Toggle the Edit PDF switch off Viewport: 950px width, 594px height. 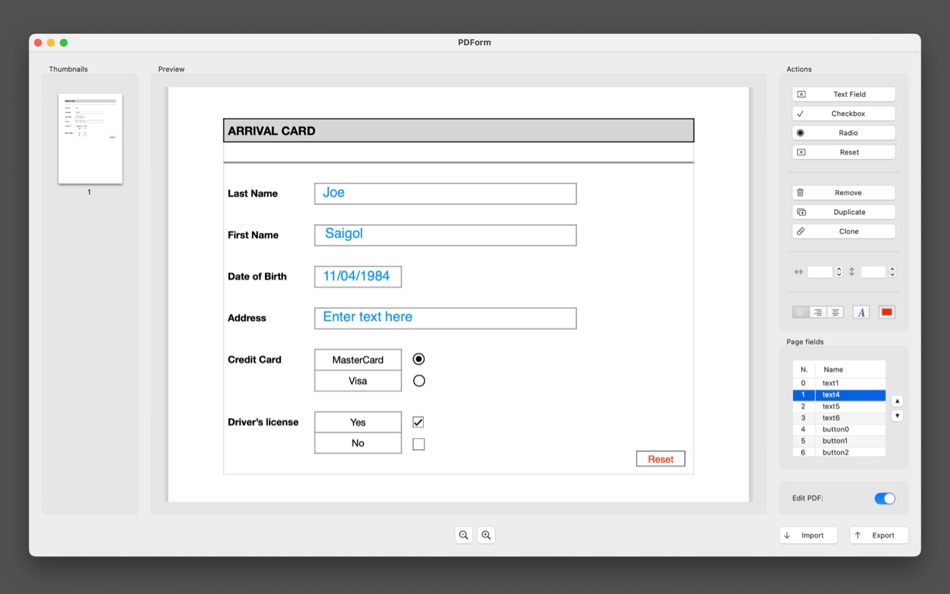(x=885, y=498)
